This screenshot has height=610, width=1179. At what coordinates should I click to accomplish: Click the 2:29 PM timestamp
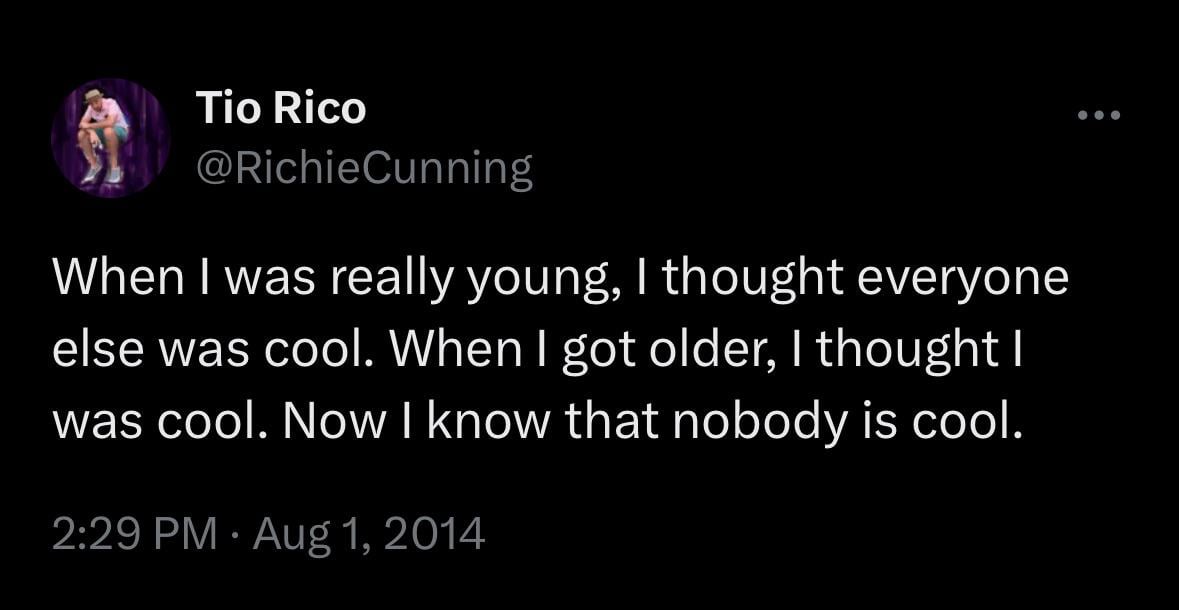pyautogui.click(x=134, y=533)
